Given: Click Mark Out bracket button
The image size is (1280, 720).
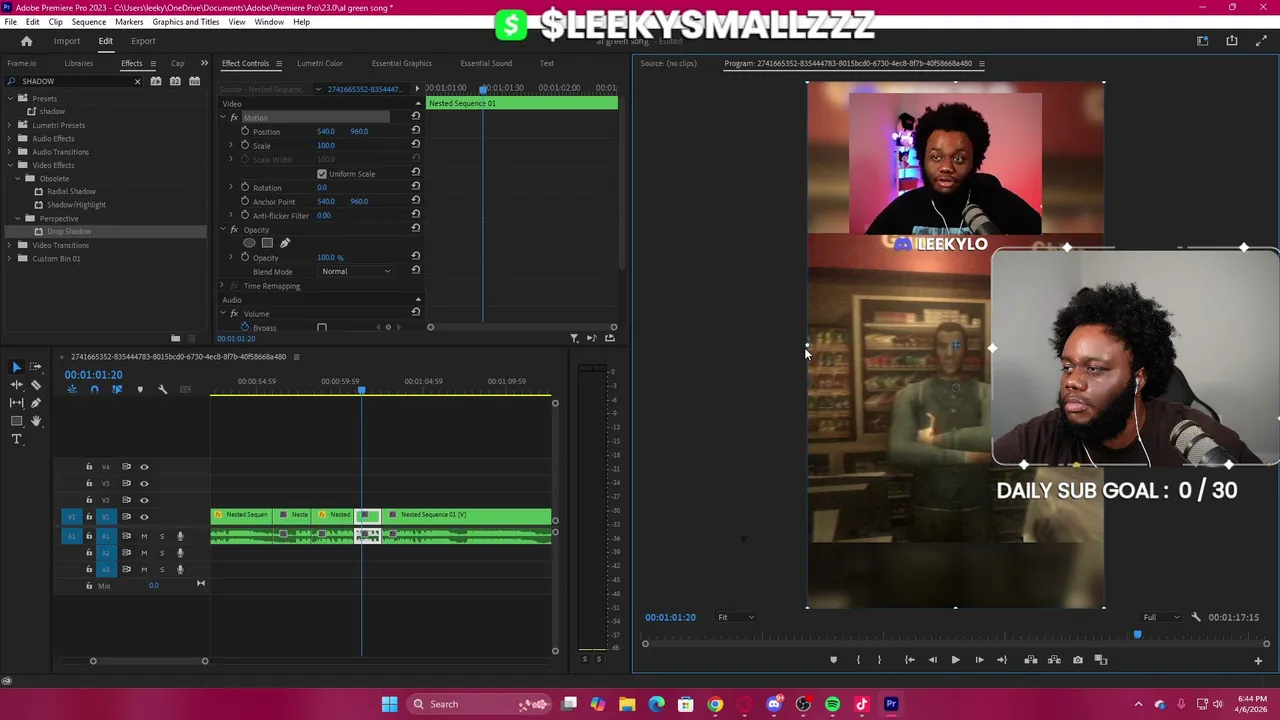Looking at the screenshot, I should point(879,660).
